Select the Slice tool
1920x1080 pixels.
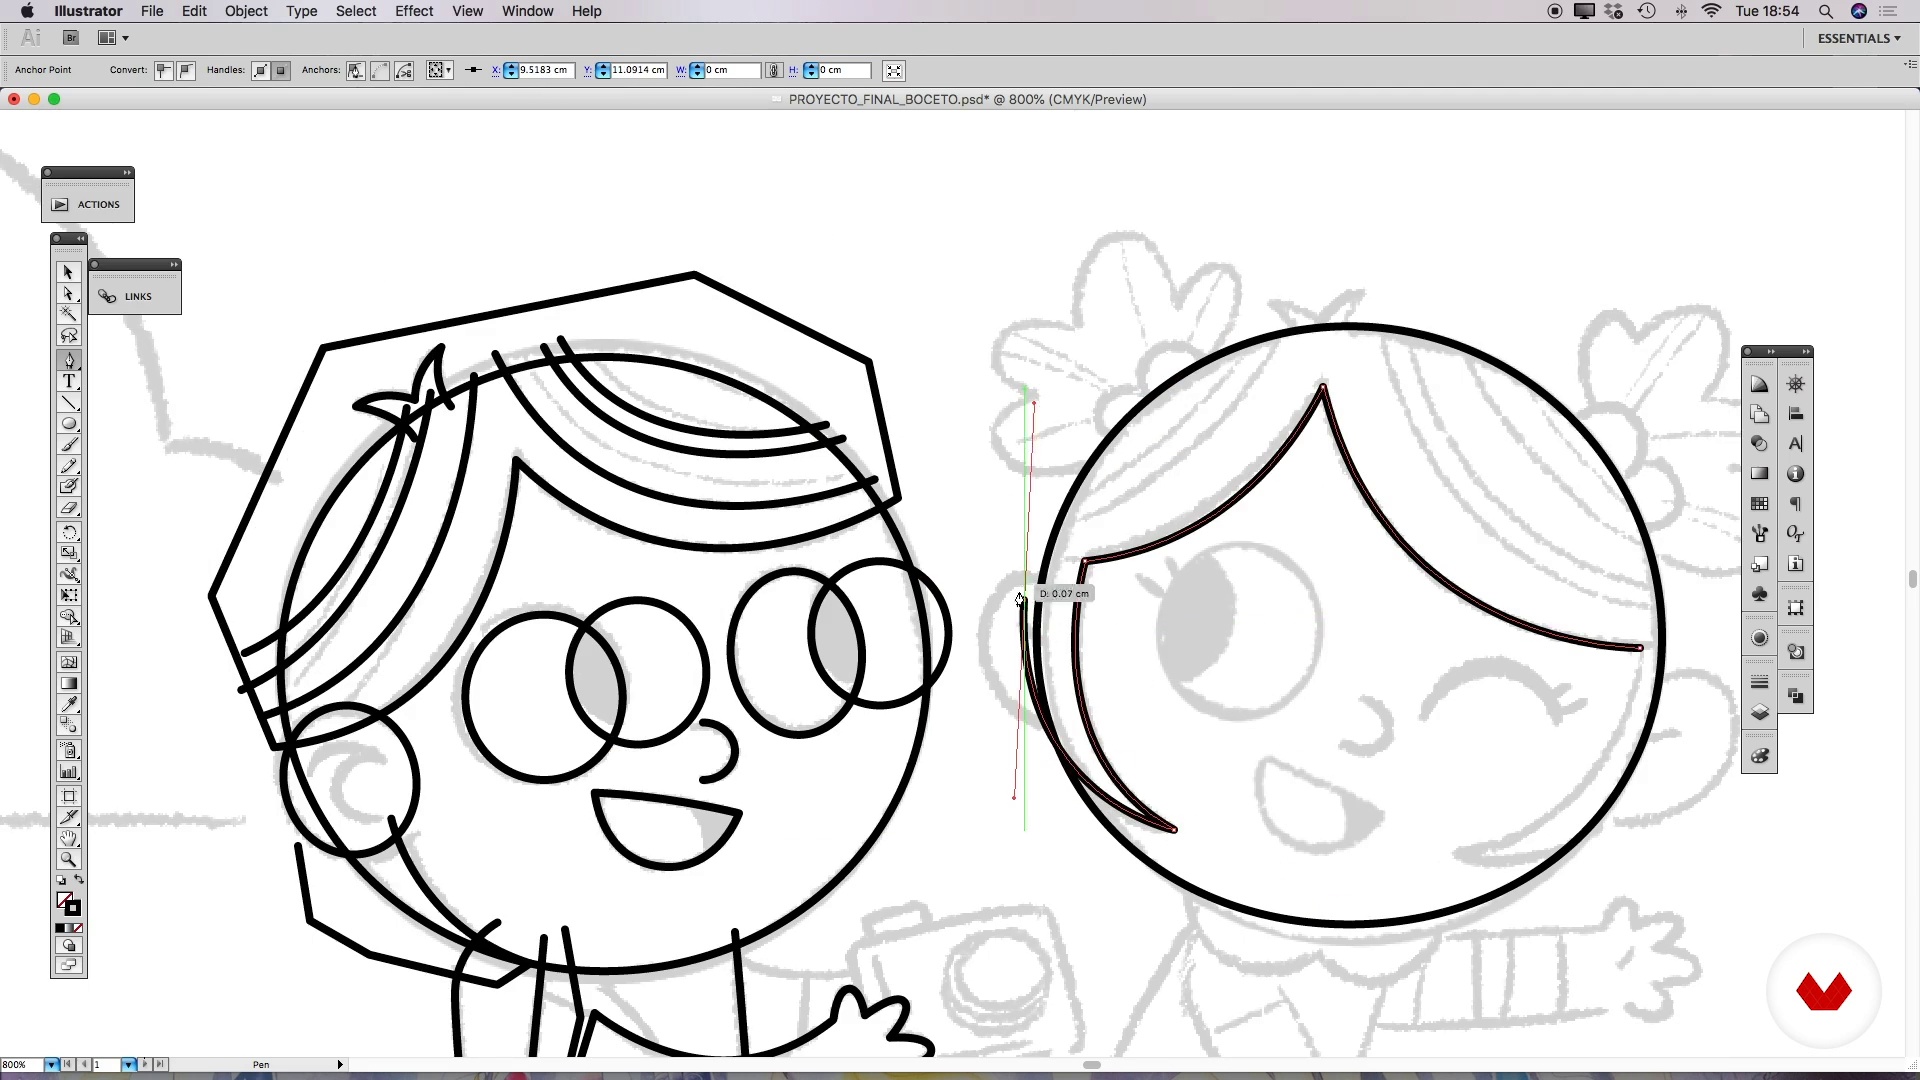68,817
